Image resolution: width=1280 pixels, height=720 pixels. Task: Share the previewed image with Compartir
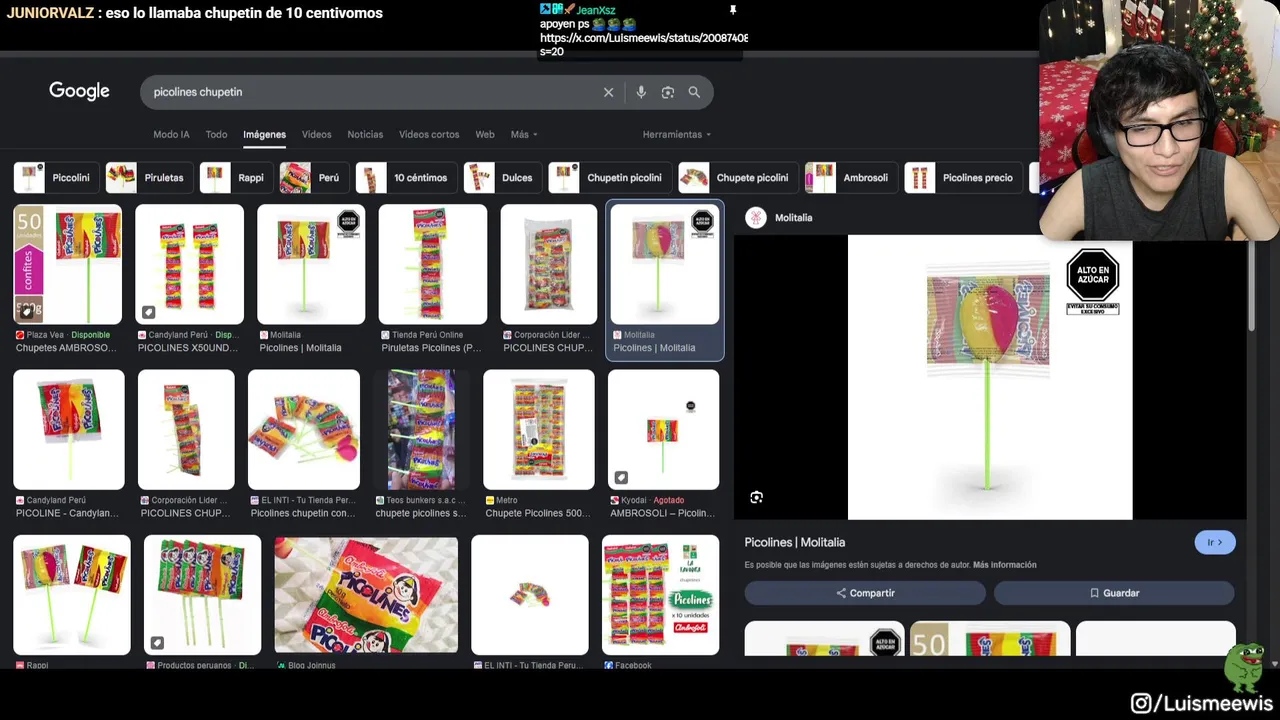click(865, 593)
